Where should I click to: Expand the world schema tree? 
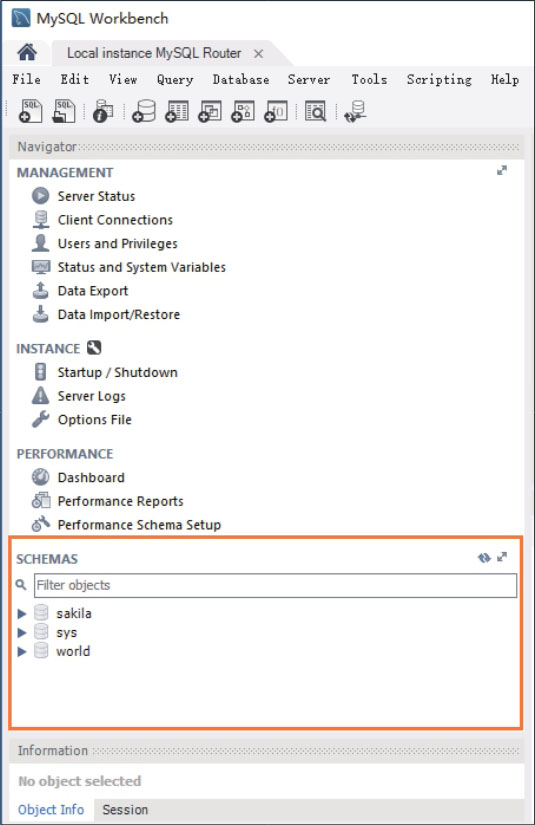22,651
